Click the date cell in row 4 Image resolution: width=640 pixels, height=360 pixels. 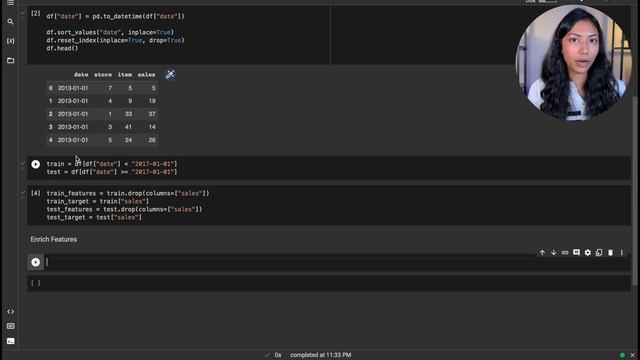(x=73, y=140)
